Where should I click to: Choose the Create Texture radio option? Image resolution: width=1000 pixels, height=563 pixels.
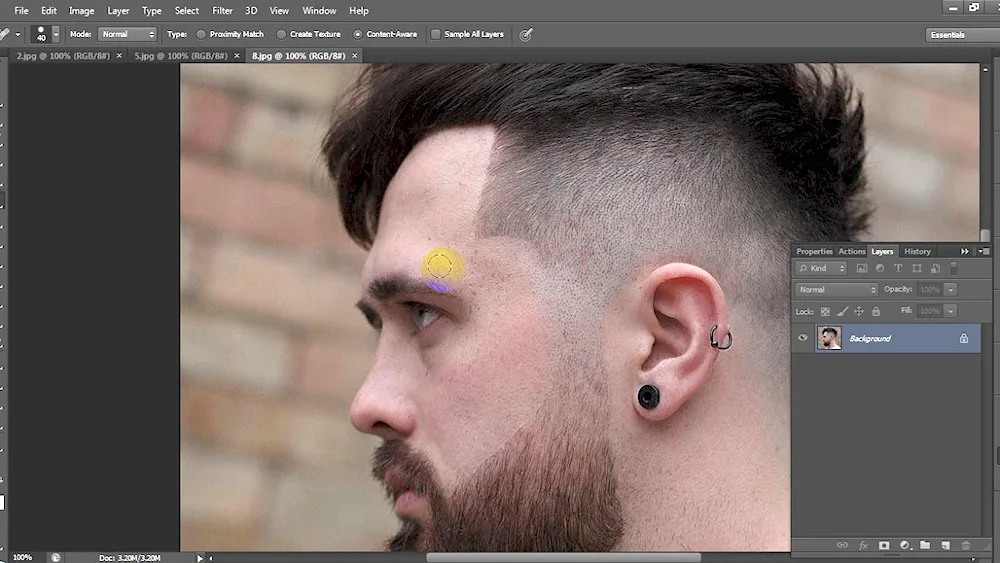coord(281,34)
